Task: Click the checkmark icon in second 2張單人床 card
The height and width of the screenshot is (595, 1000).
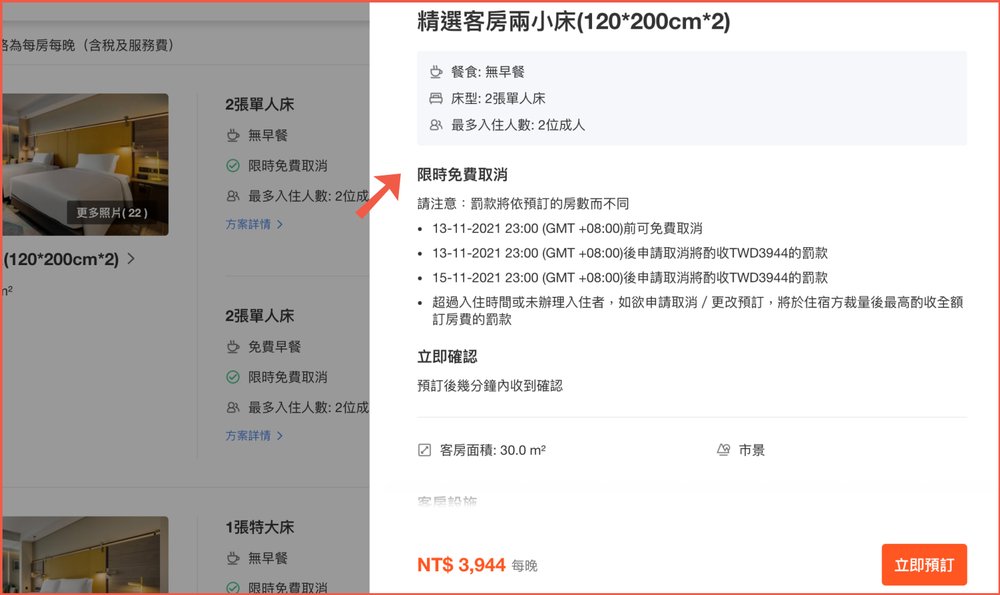Action: point(231,377)
